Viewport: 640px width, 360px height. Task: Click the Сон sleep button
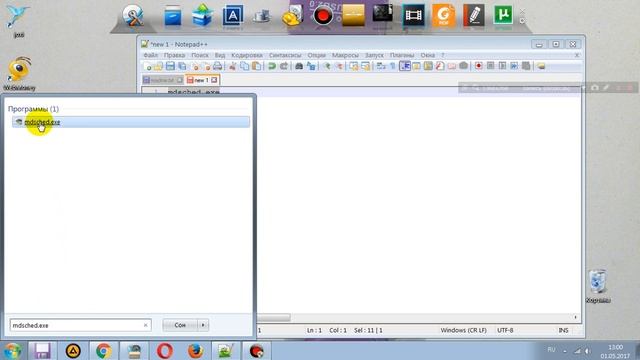coord(180,325)
